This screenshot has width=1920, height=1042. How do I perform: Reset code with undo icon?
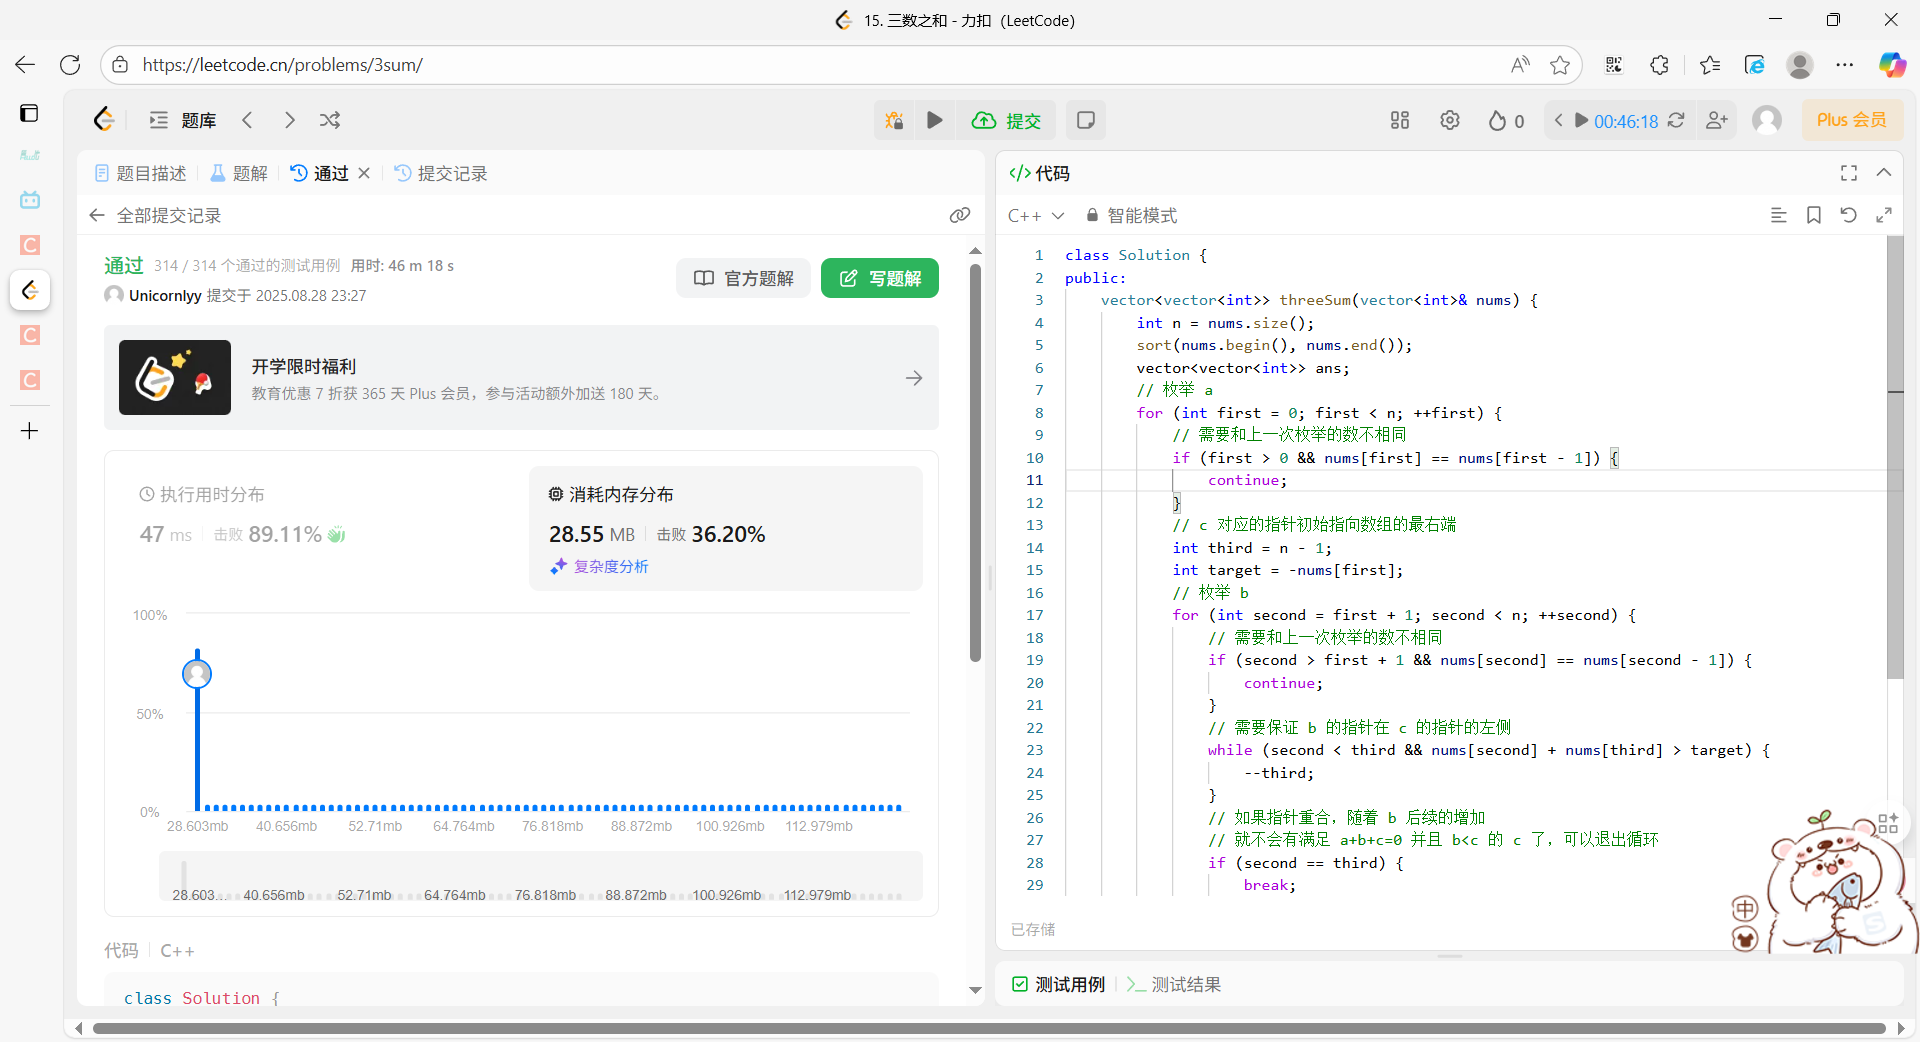(x=1849, y=215)
